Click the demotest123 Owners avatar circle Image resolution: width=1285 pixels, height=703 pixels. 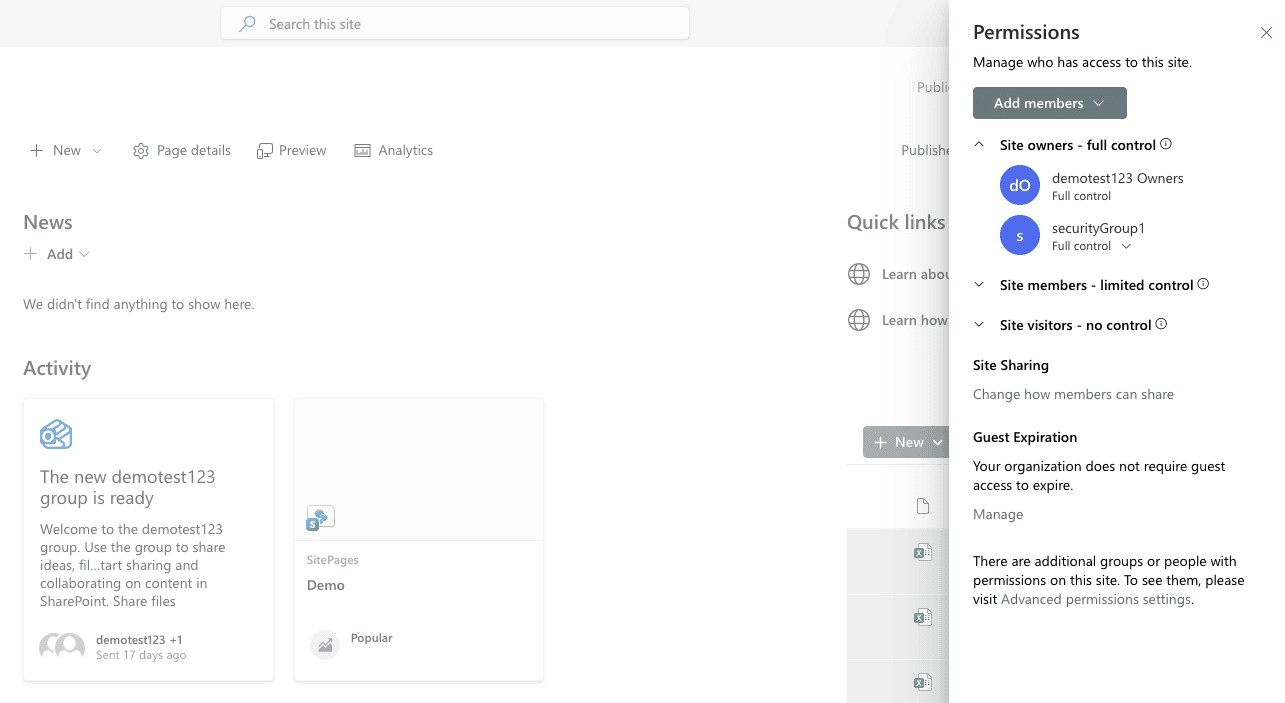coord(1019,185)
